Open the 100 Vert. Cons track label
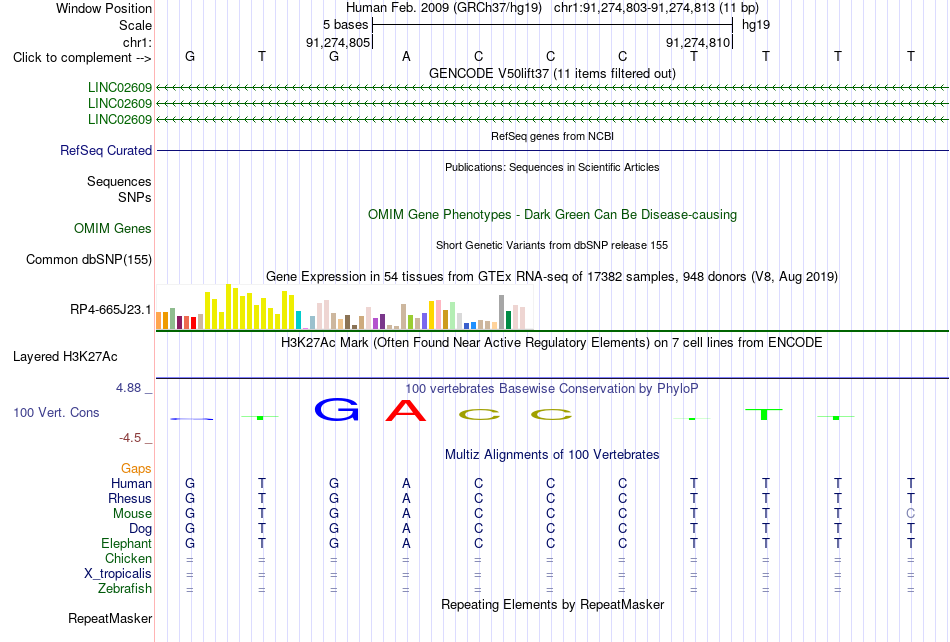The image size is (950, 642). 56,412
